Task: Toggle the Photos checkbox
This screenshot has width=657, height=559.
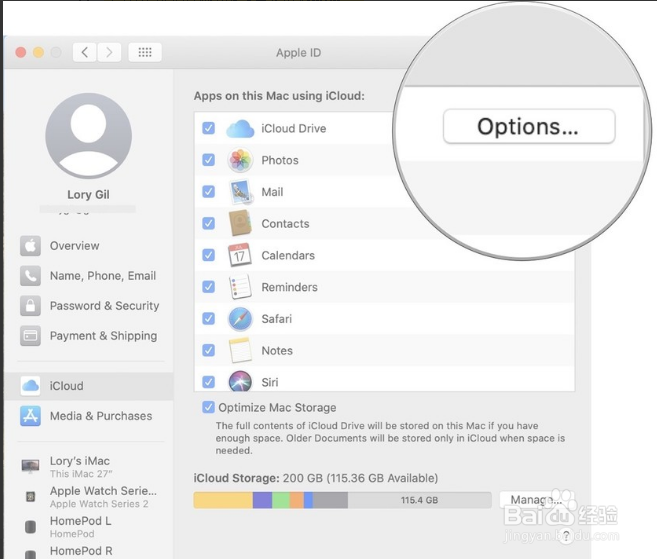Action: tap(208, 160)
